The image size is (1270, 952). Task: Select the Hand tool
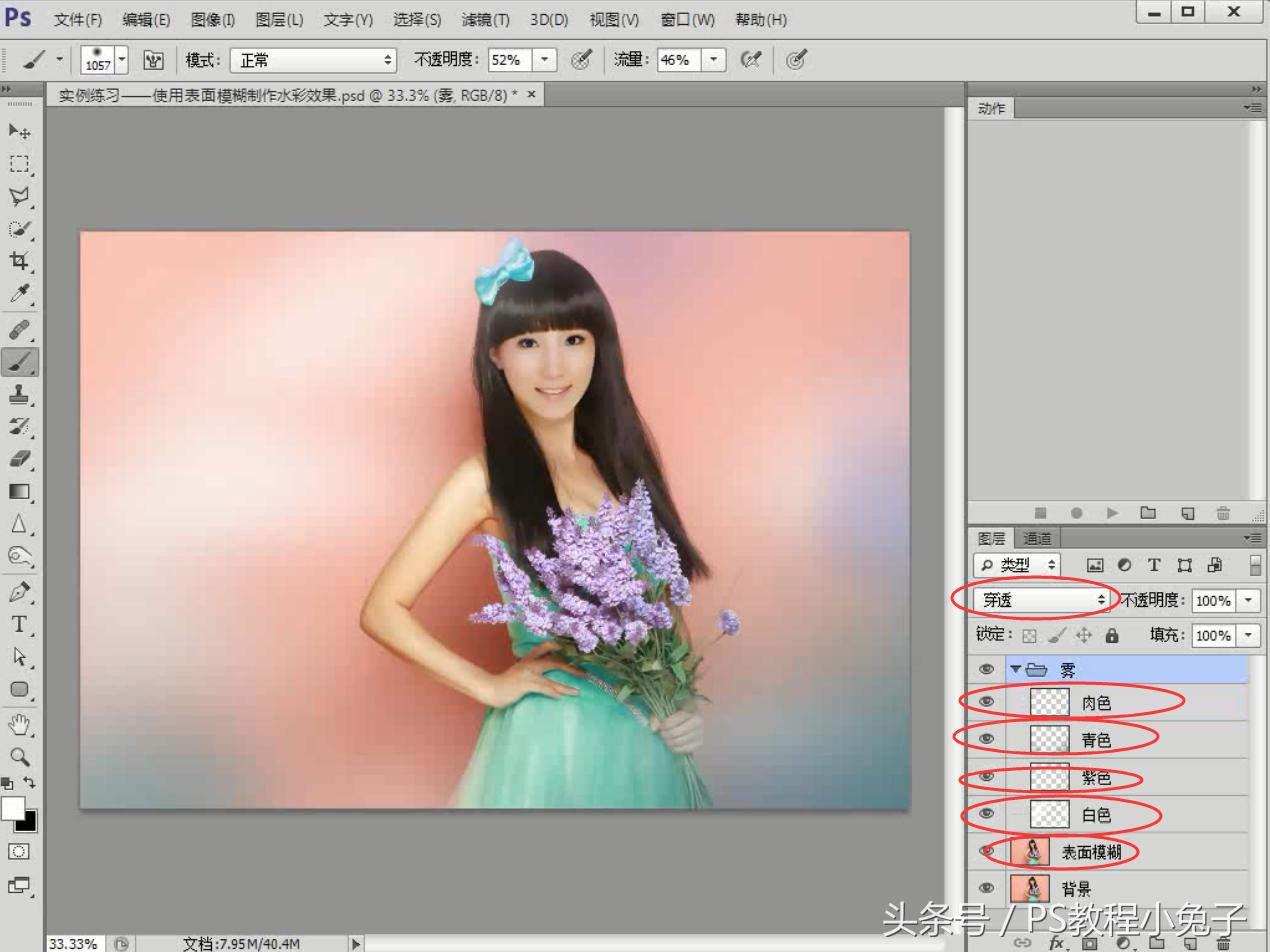(19, 724)
